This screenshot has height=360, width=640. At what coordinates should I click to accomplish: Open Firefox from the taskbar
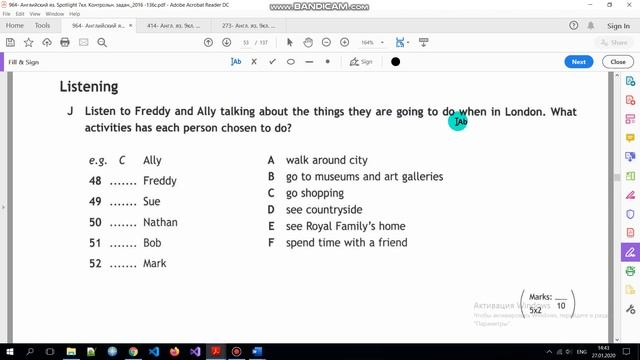pyautogui.click(x=174, y=351)
